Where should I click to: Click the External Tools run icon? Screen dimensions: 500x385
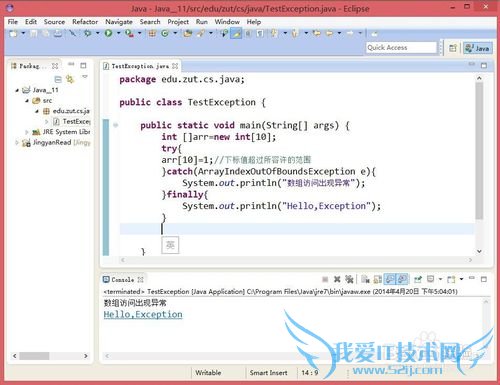point(129,33)
